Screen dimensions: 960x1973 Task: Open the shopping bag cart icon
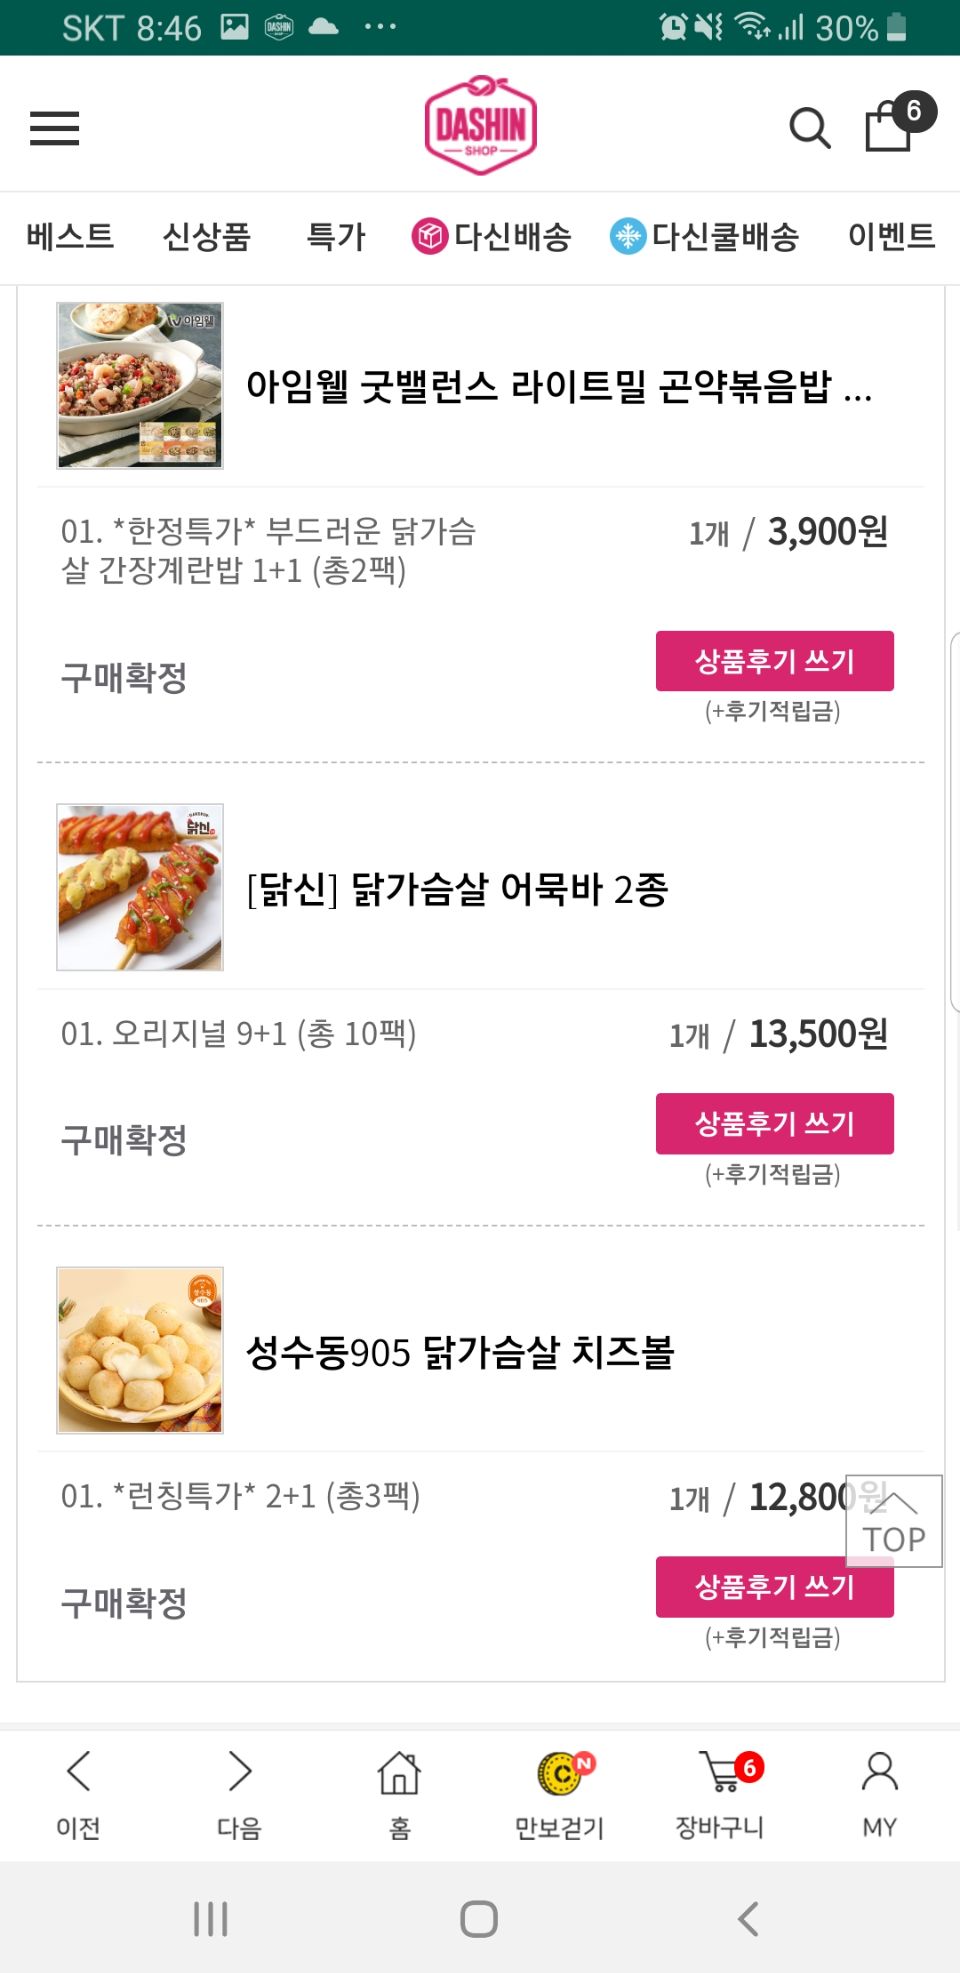pos(890,124)
